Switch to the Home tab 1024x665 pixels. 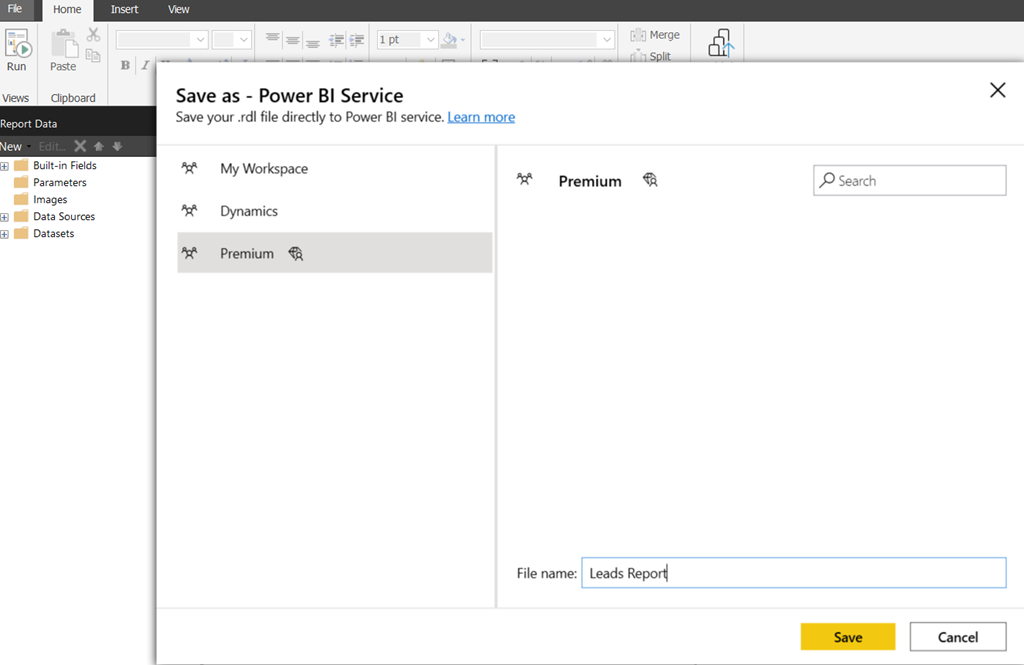point(67,10)
